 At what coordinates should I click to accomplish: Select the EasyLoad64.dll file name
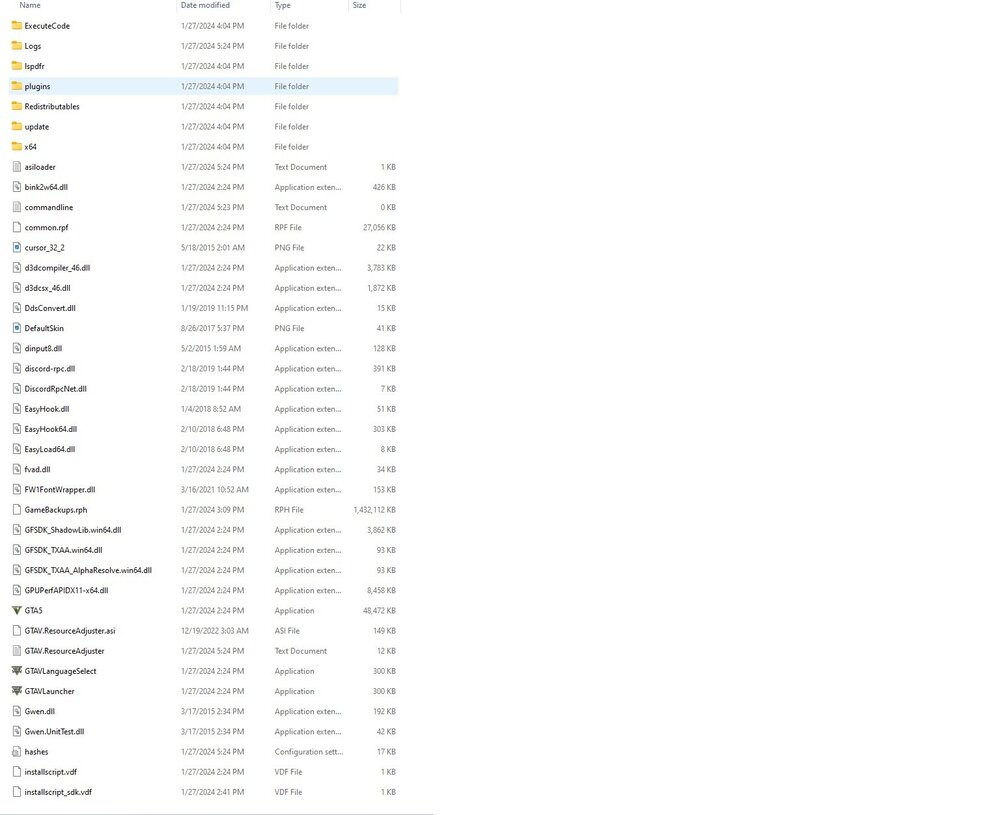[x=50, y=450]
